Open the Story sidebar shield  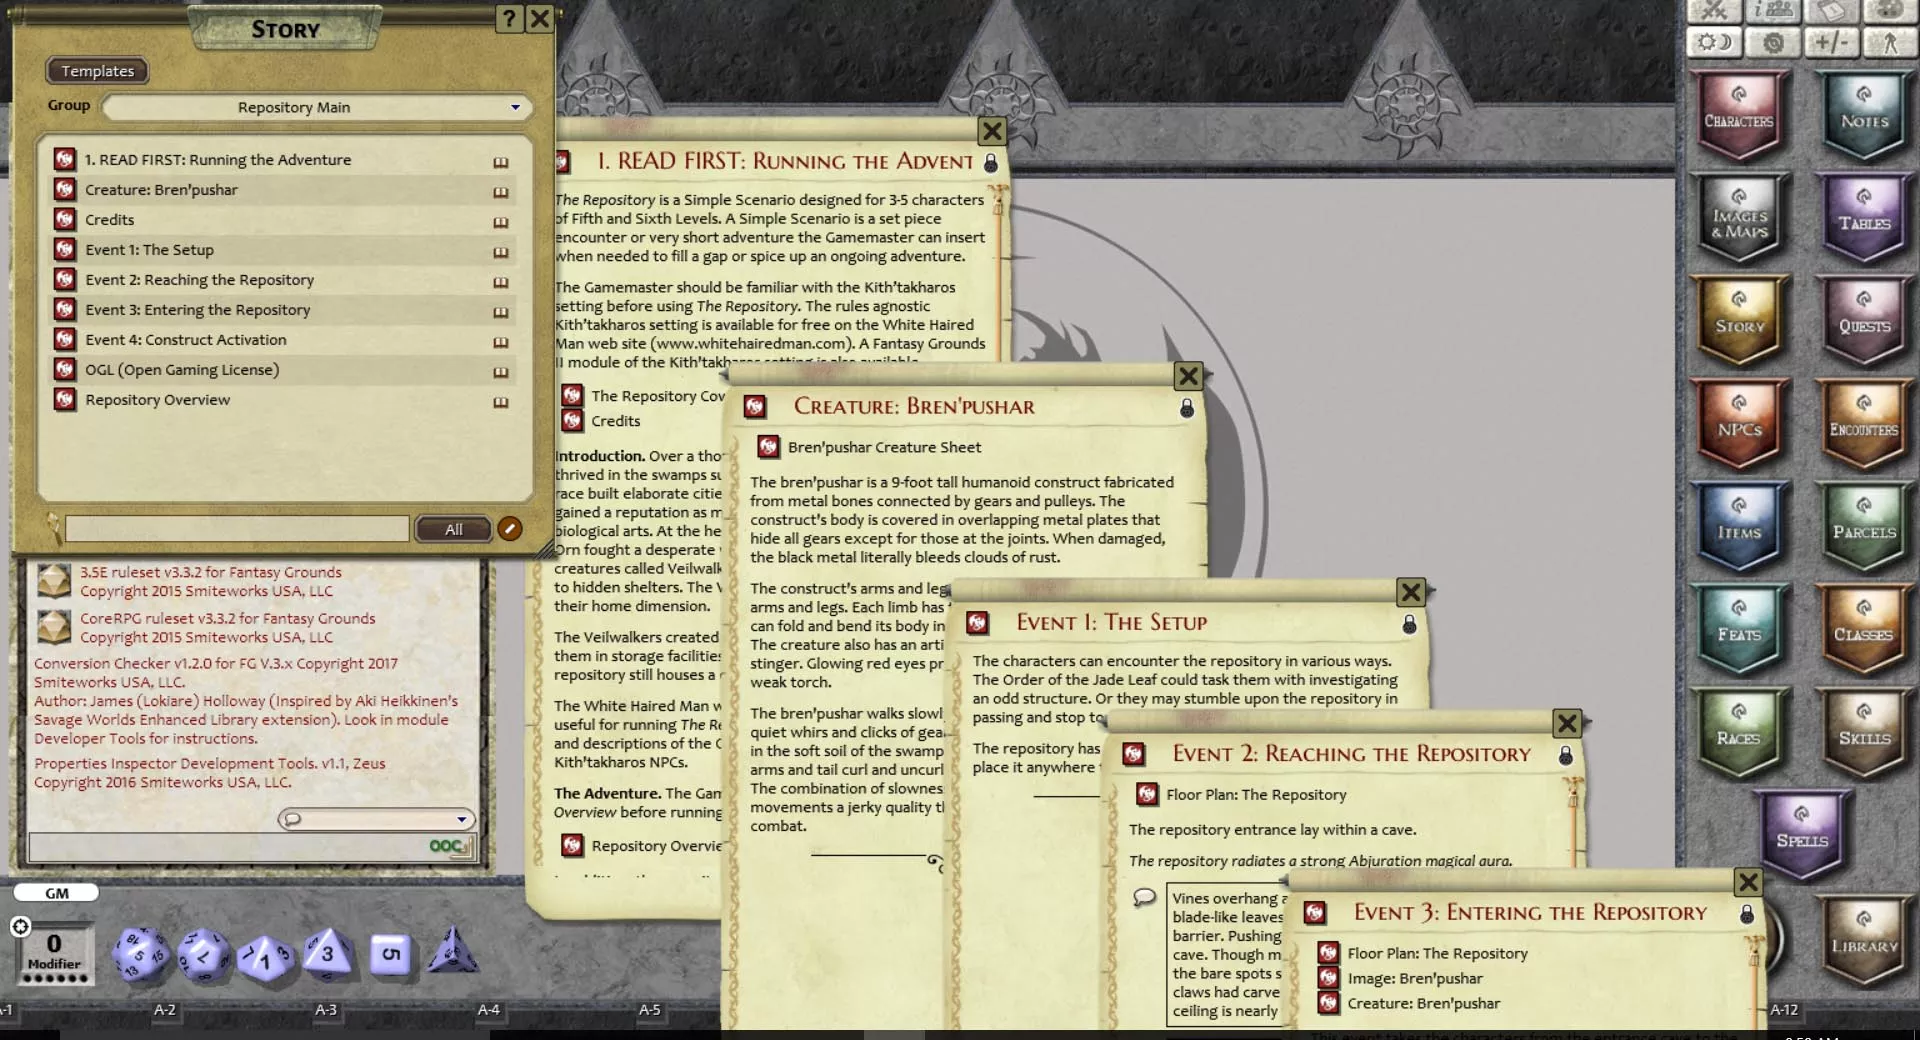tap(1739, 322)
